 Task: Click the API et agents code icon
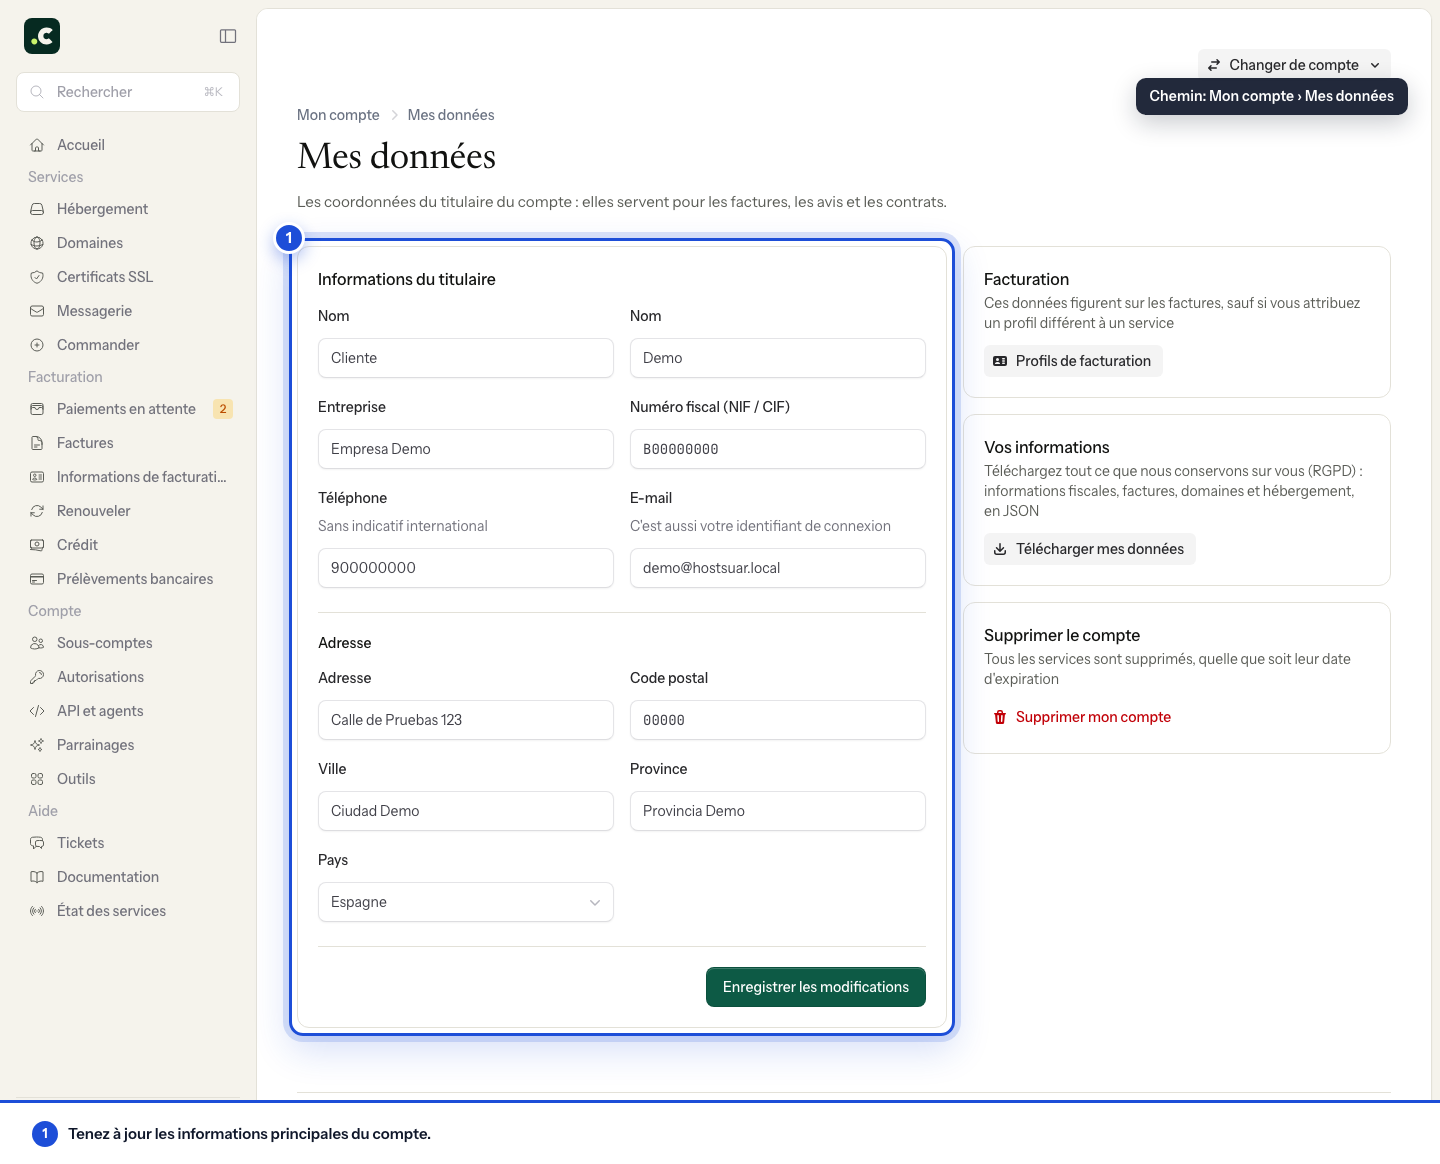[x=37, y=711]
